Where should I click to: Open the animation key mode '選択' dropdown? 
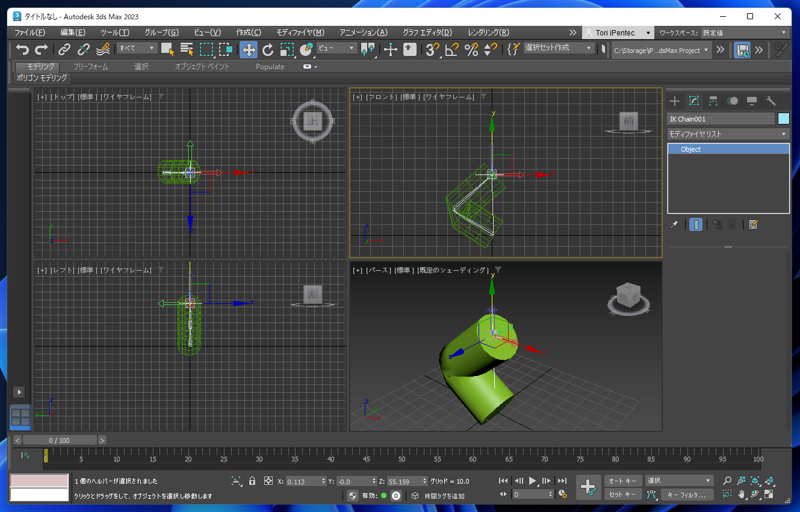pyautogui.click(x=679, y=480)
